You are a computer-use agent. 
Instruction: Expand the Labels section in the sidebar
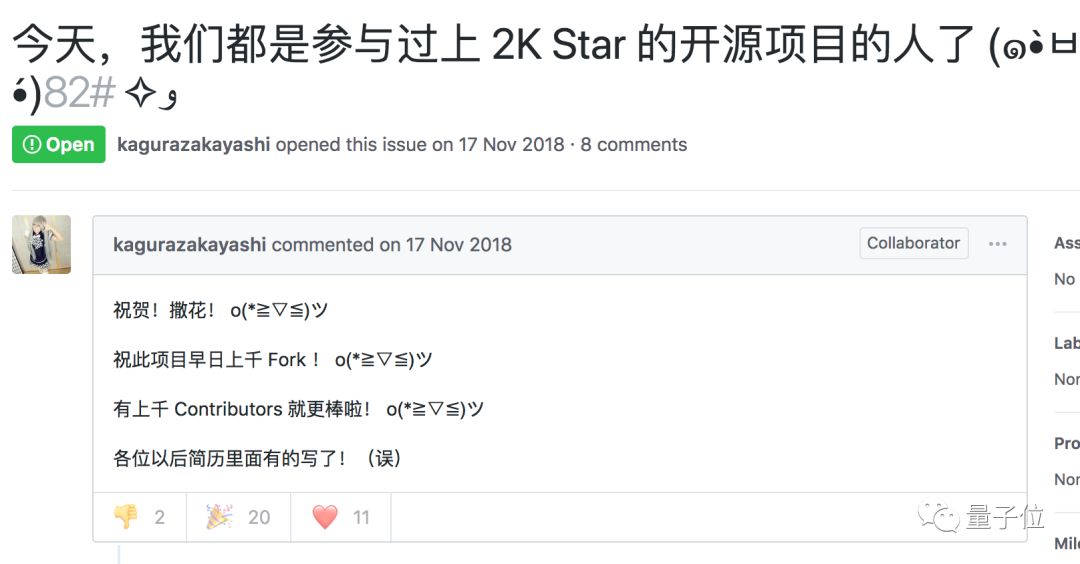[1066, 343]
